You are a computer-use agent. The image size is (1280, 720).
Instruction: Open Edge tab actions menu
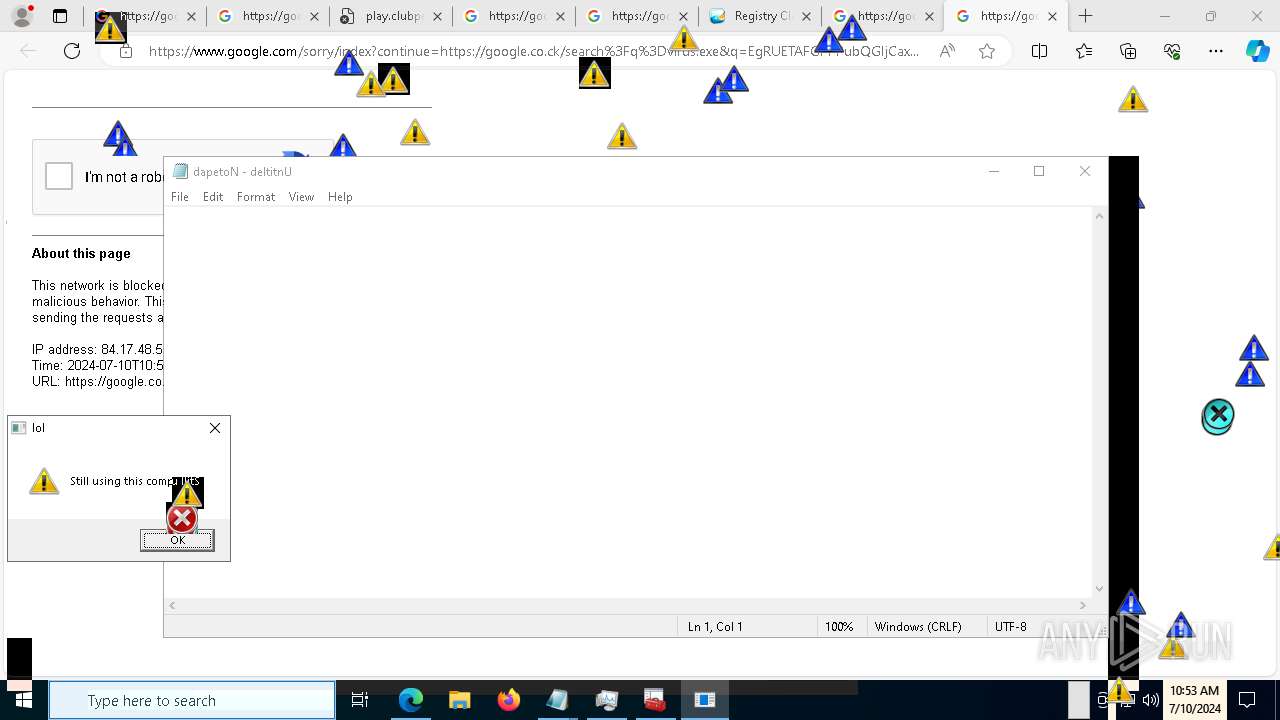click(60, 16)
